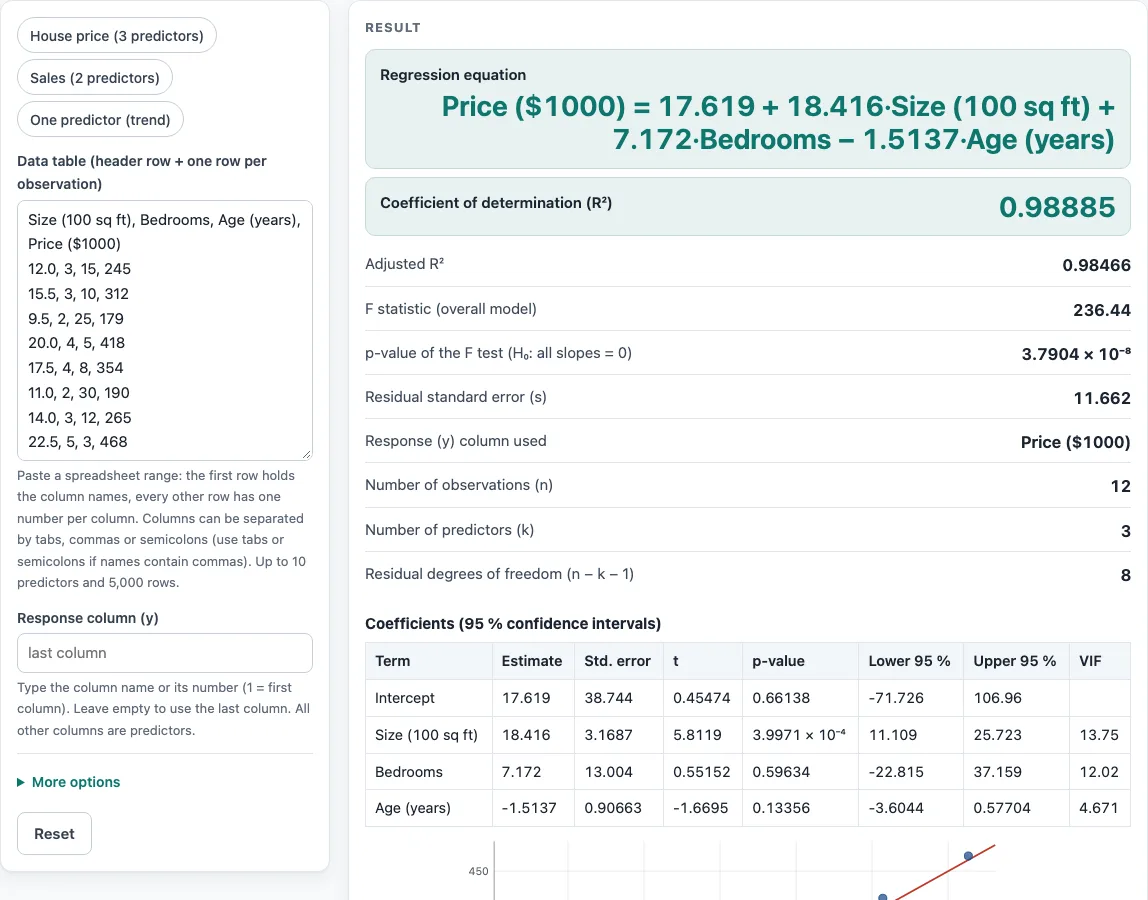This screenshot has height=900, width=1148.
Task: Select number of observations value 12
Action: coord(1120,486)
